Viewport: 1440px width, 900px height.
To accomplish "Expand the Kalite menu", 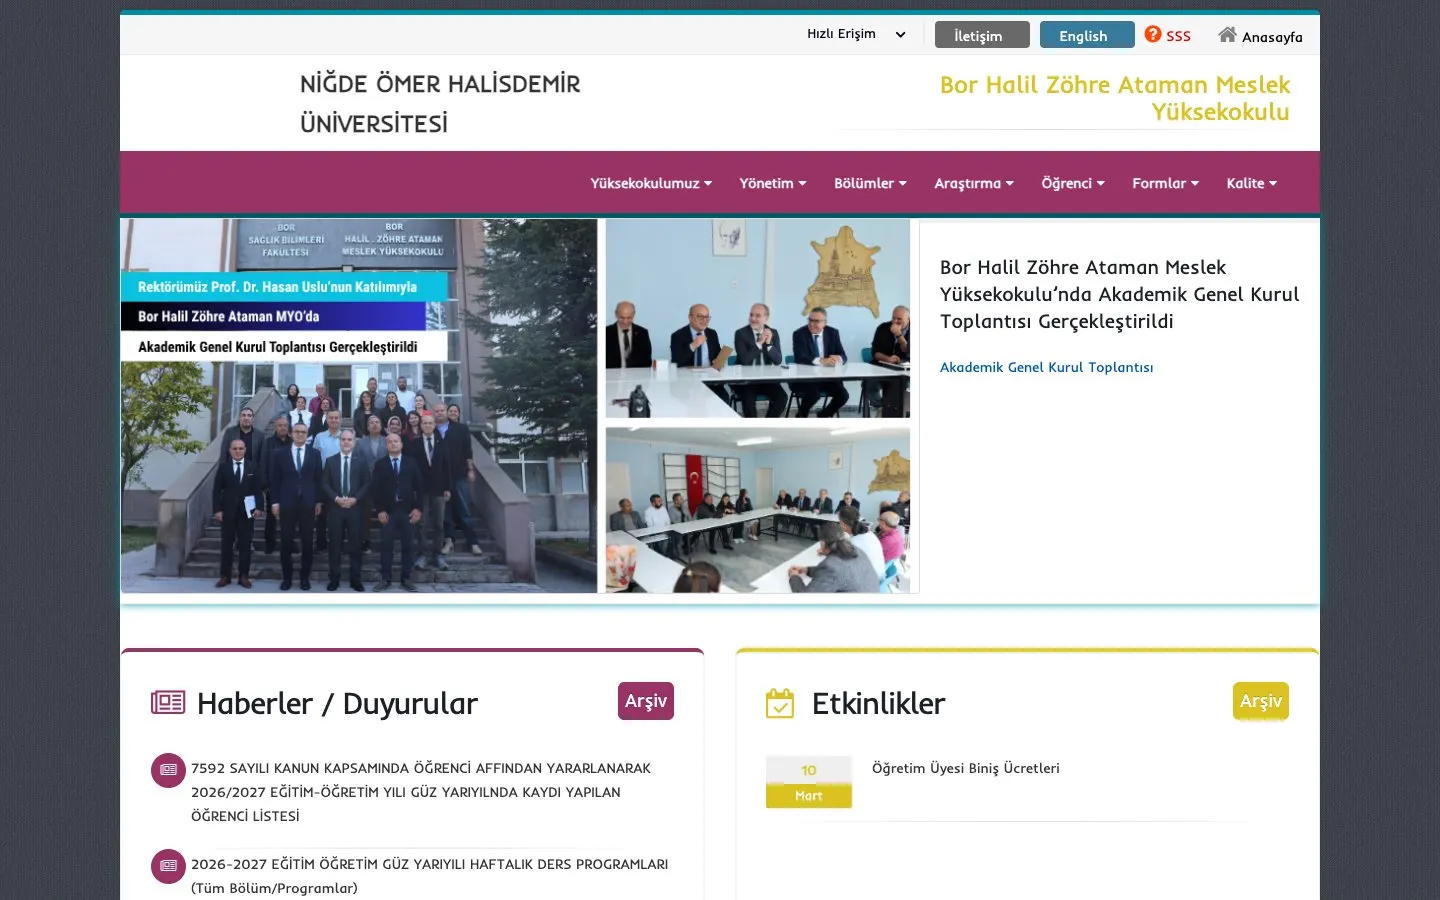I will pyautogui.click(x=1252, y=183).
